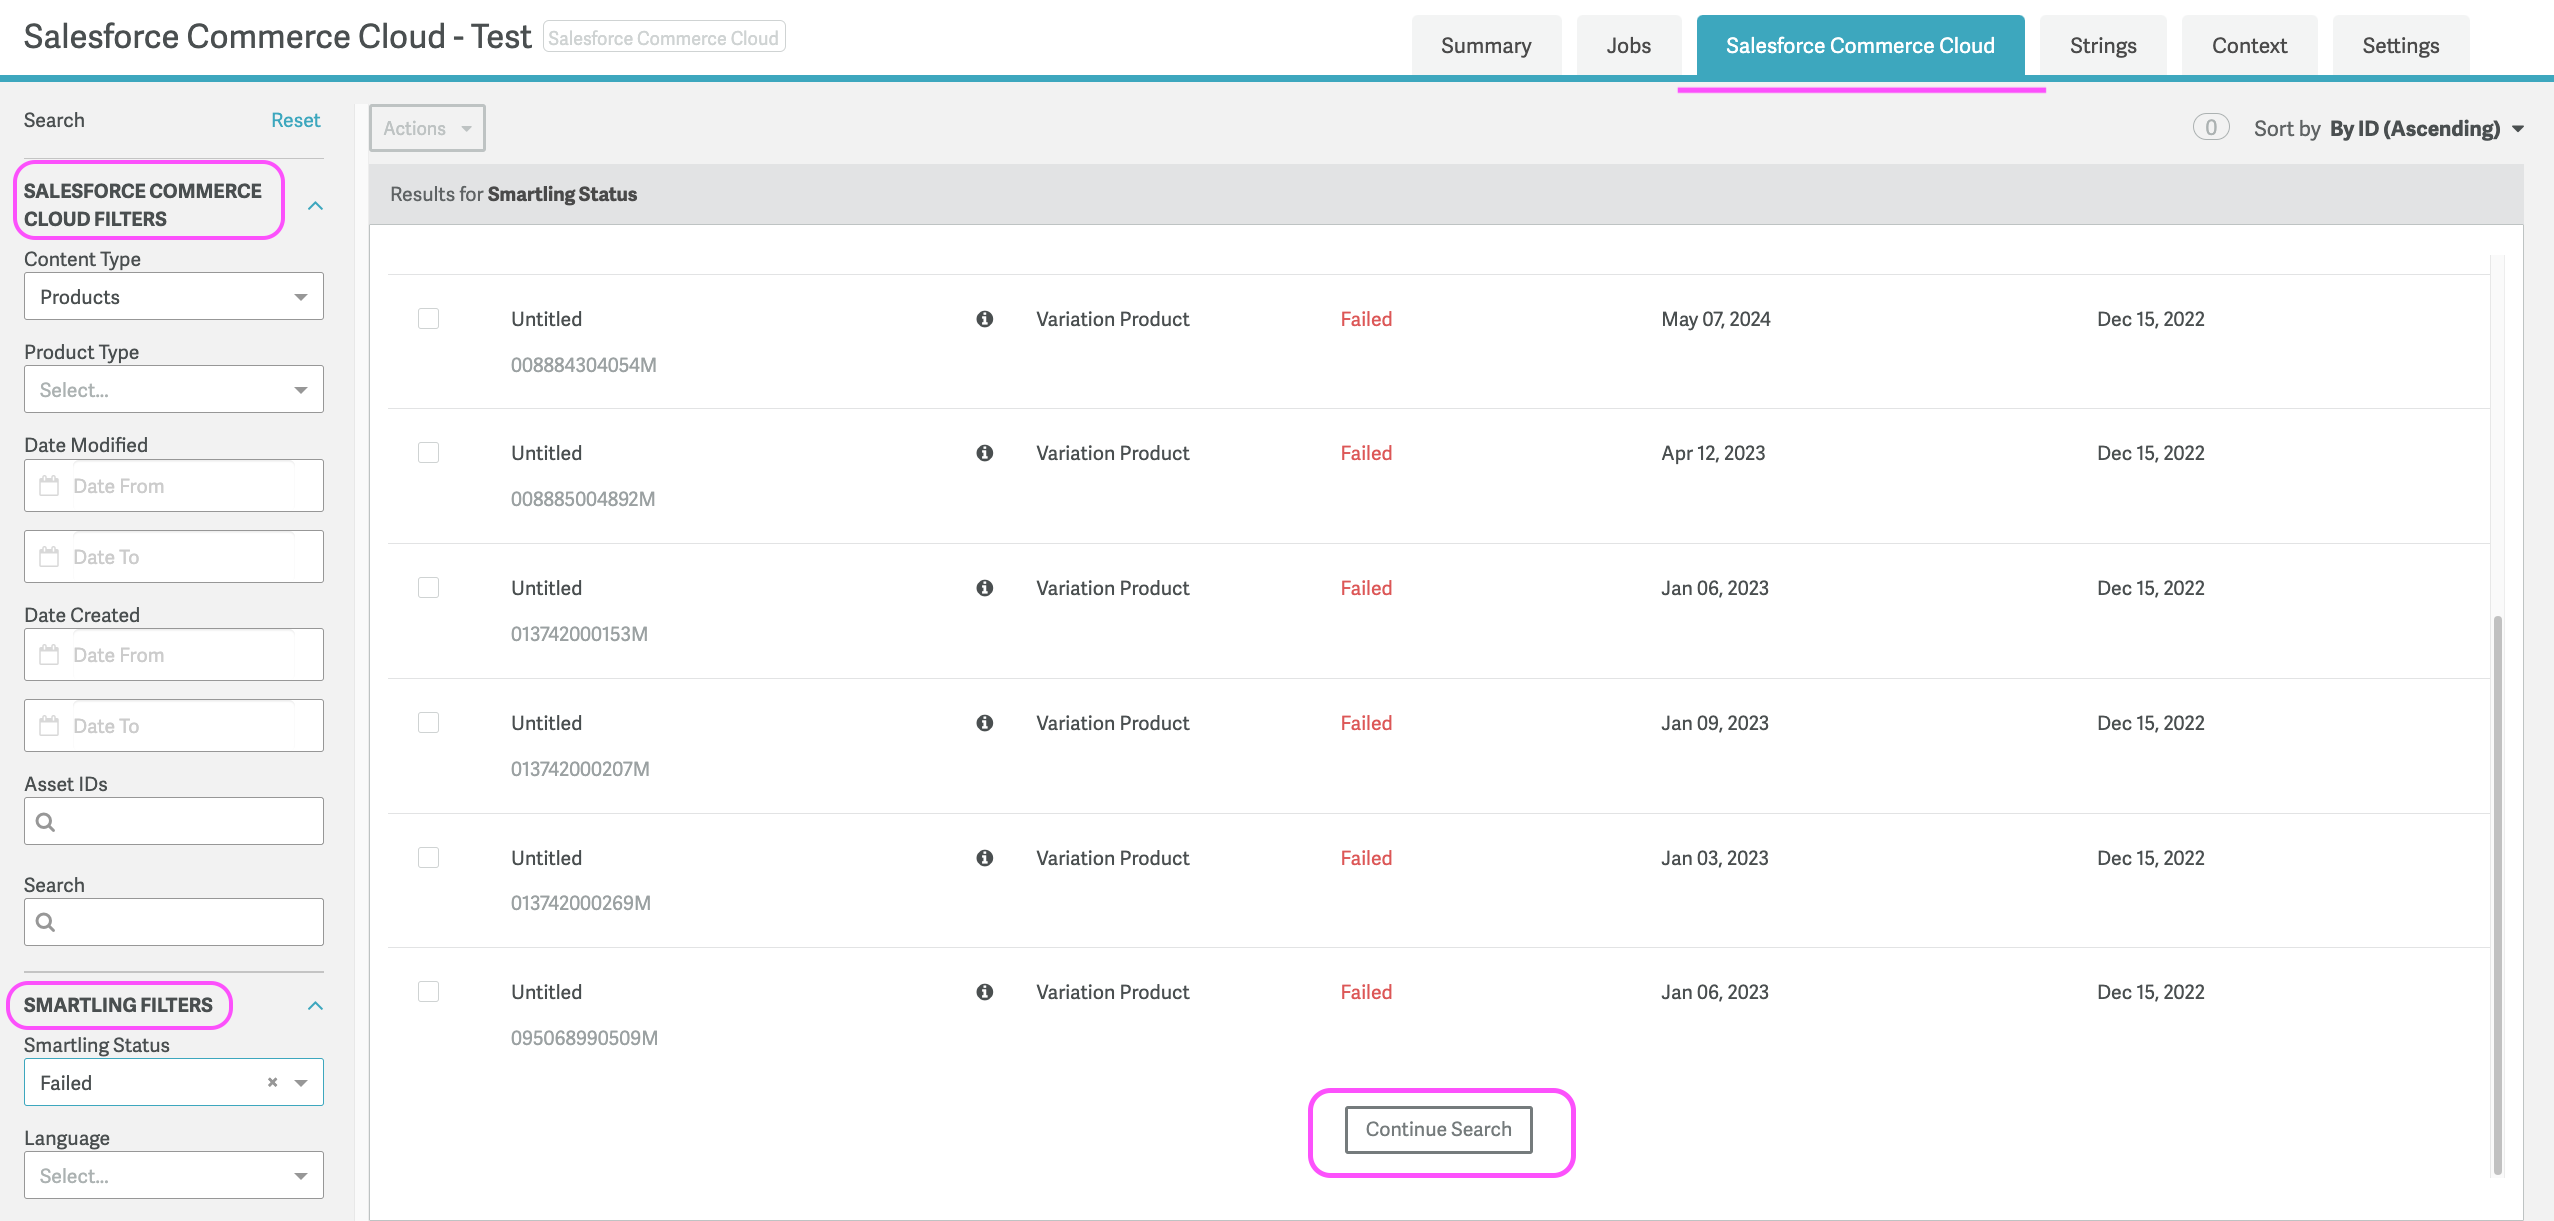Click the info icon for product 013742000153M

tap(984, 588)
